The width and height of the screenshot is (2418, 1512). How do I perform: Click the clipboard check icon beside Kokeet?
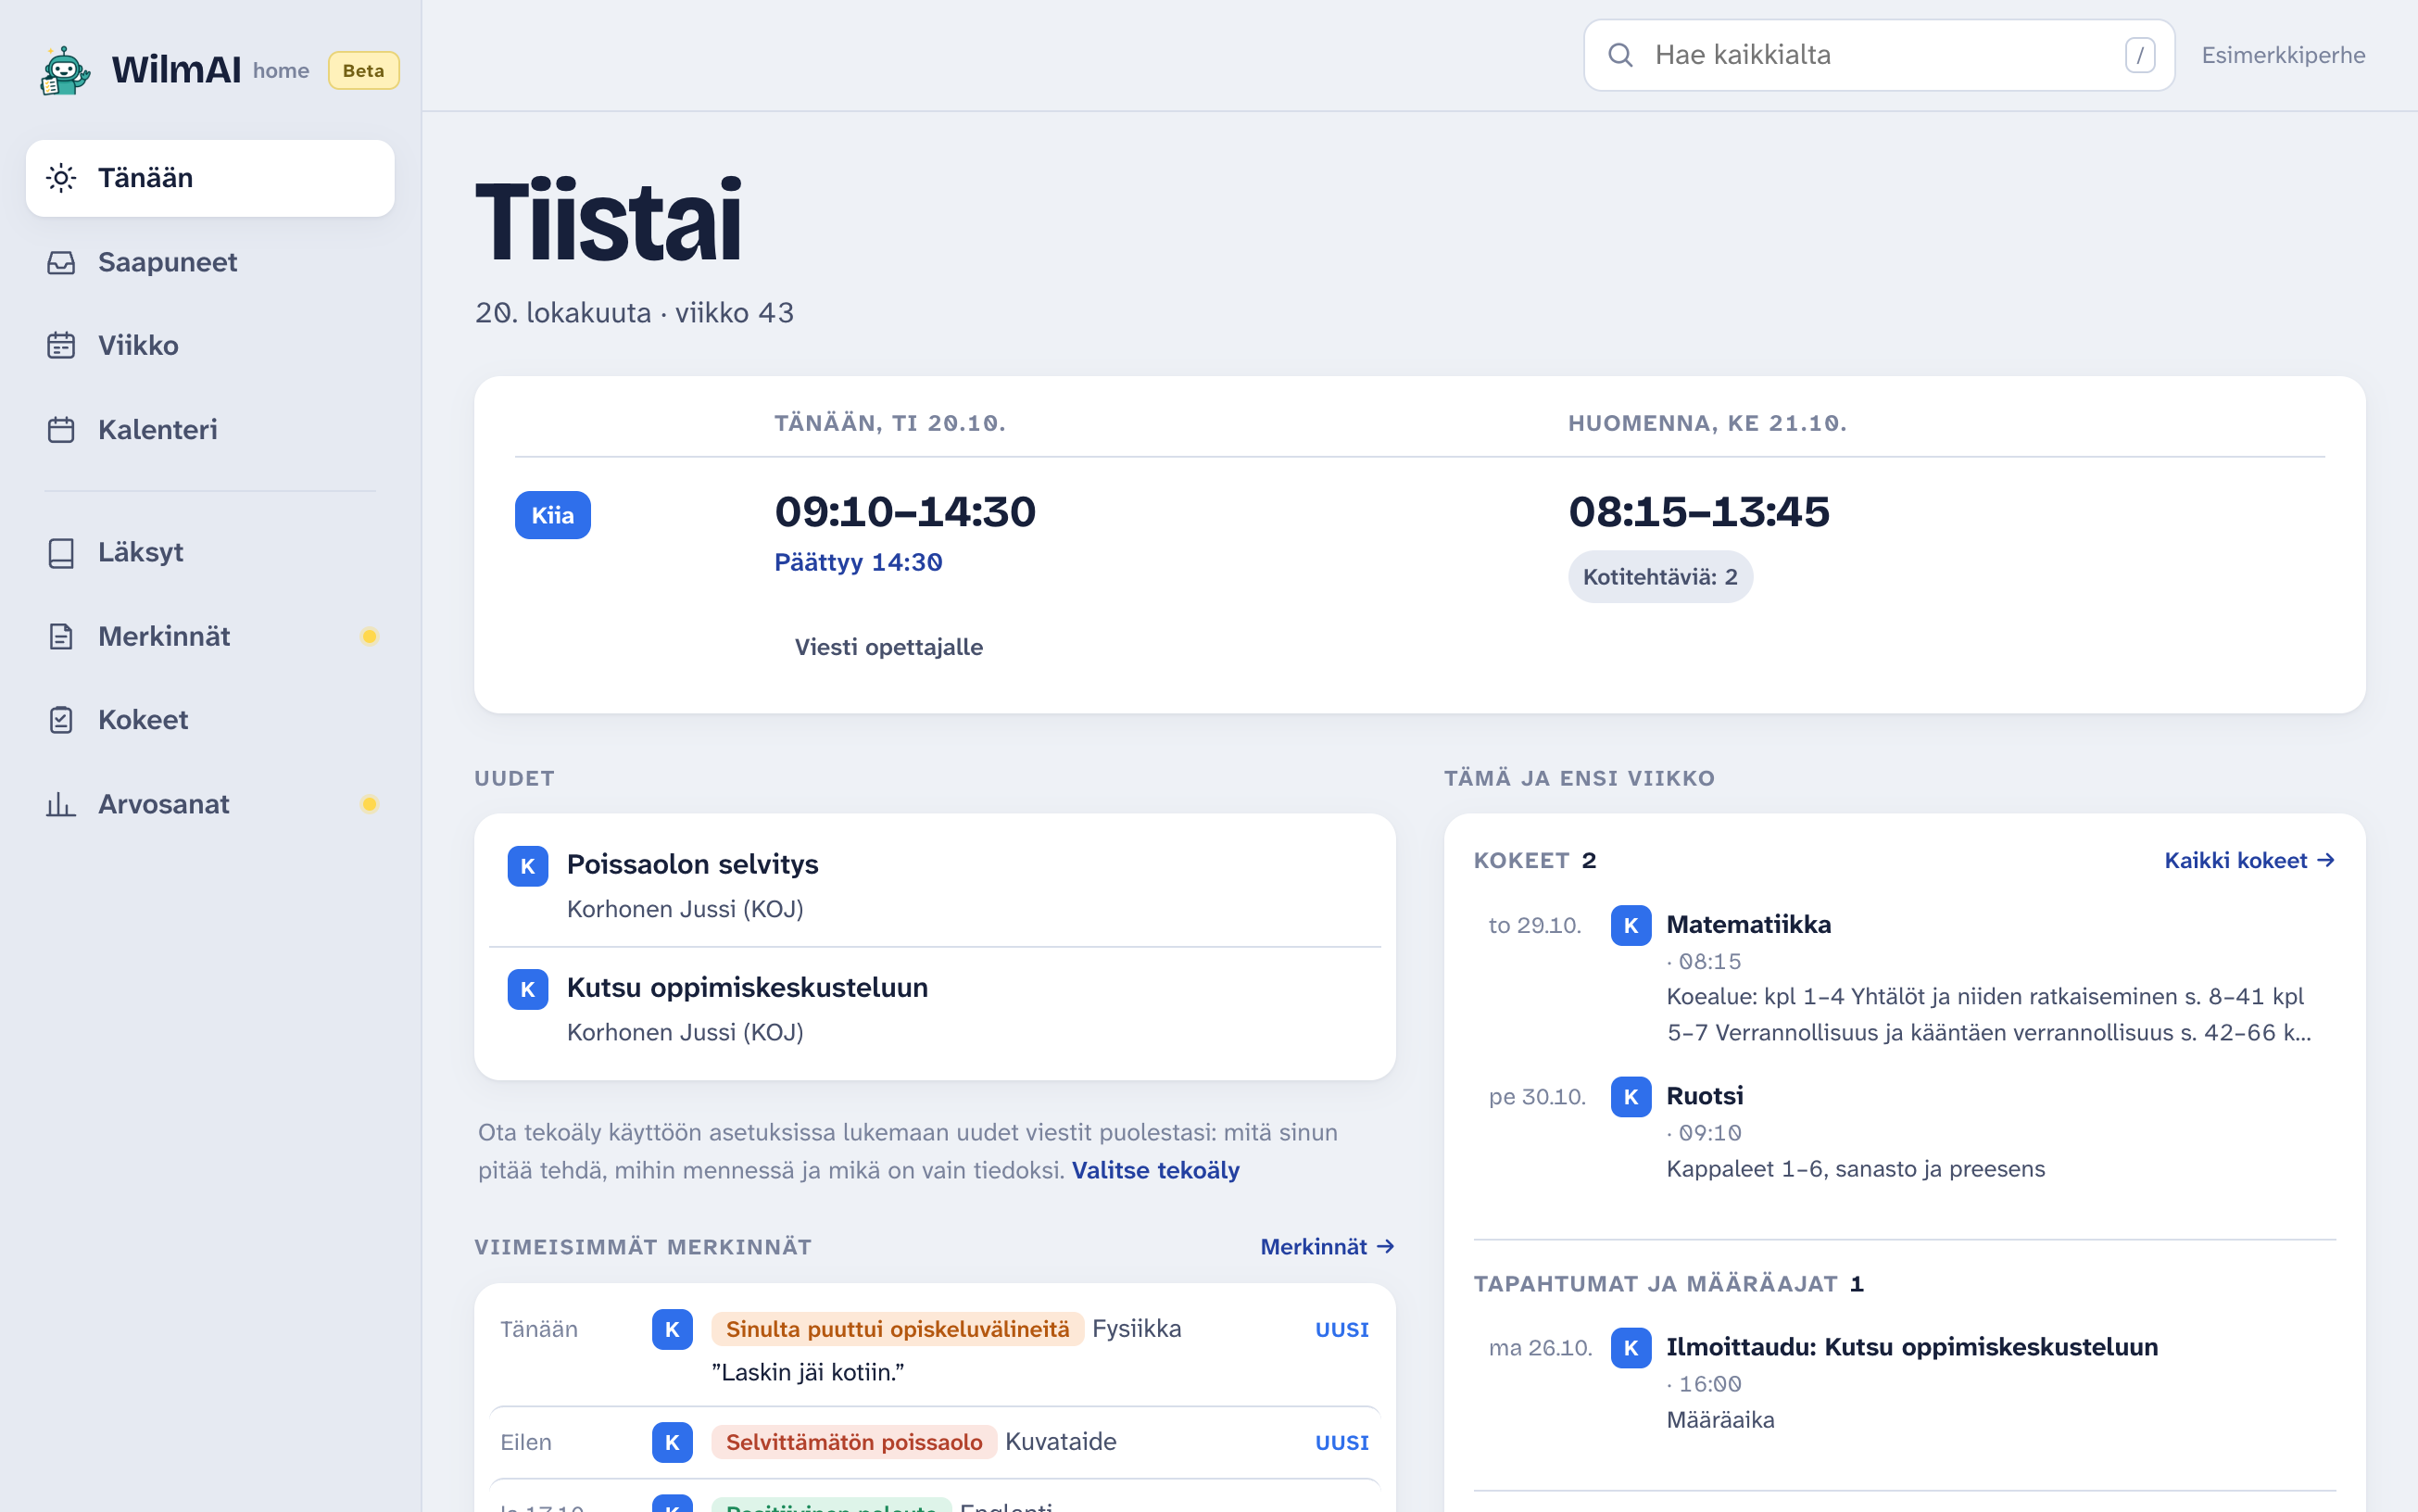[x=61, y=720]
